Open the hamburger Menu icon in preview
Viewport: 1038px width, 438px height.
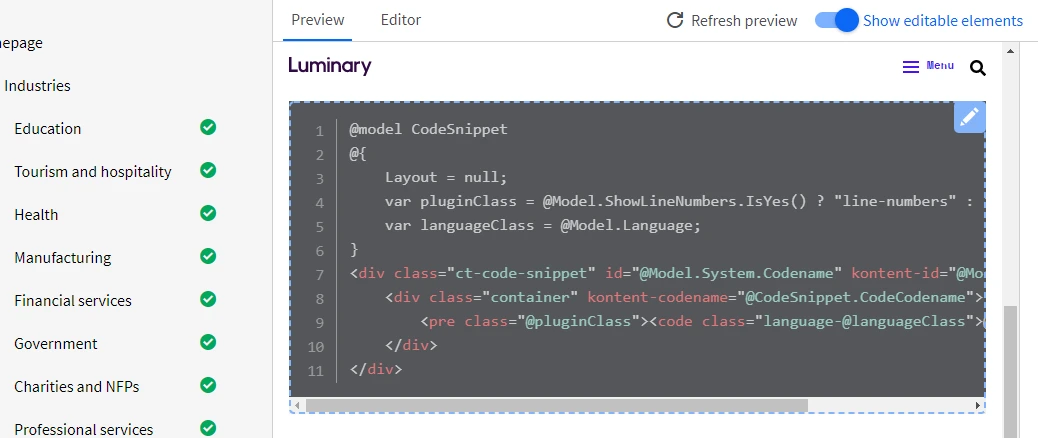(911, 67)
